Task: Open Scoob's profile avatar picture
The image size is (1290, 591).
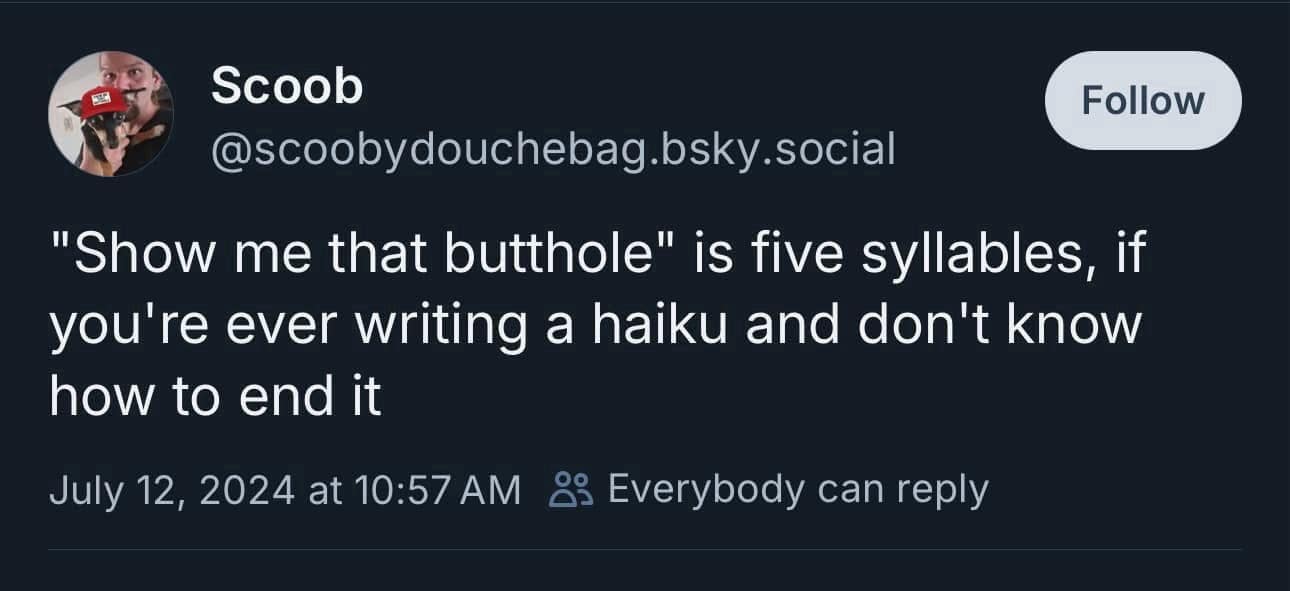Action: pos(111,113)
